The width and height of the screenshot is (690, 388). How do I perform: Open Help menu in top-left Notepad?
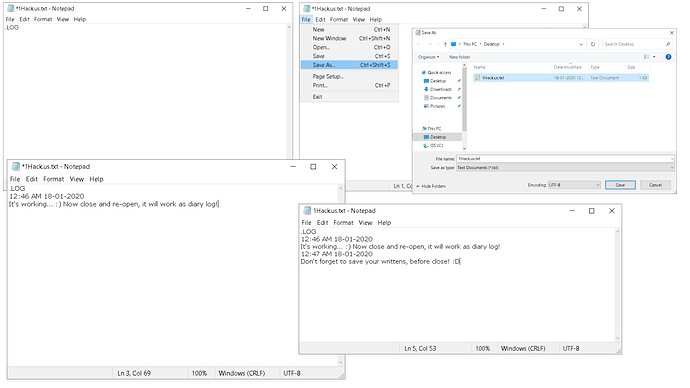point(80,19)
